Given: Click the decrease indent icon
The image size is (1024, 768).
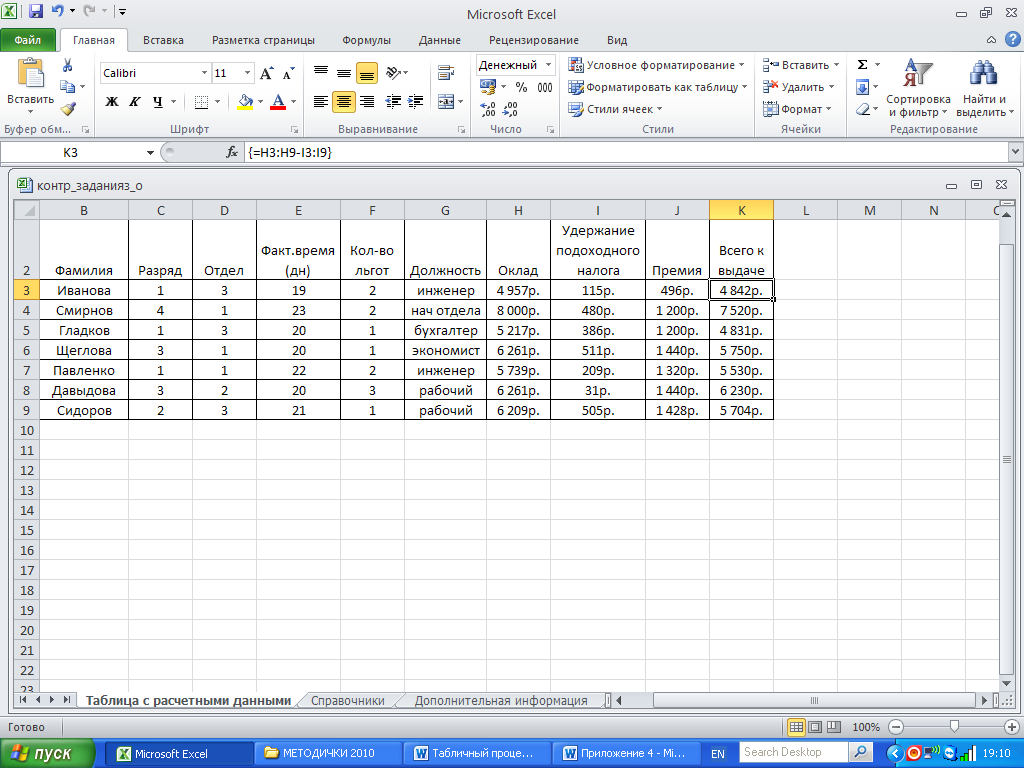Looking at the screenshot, I should point(393,101).
